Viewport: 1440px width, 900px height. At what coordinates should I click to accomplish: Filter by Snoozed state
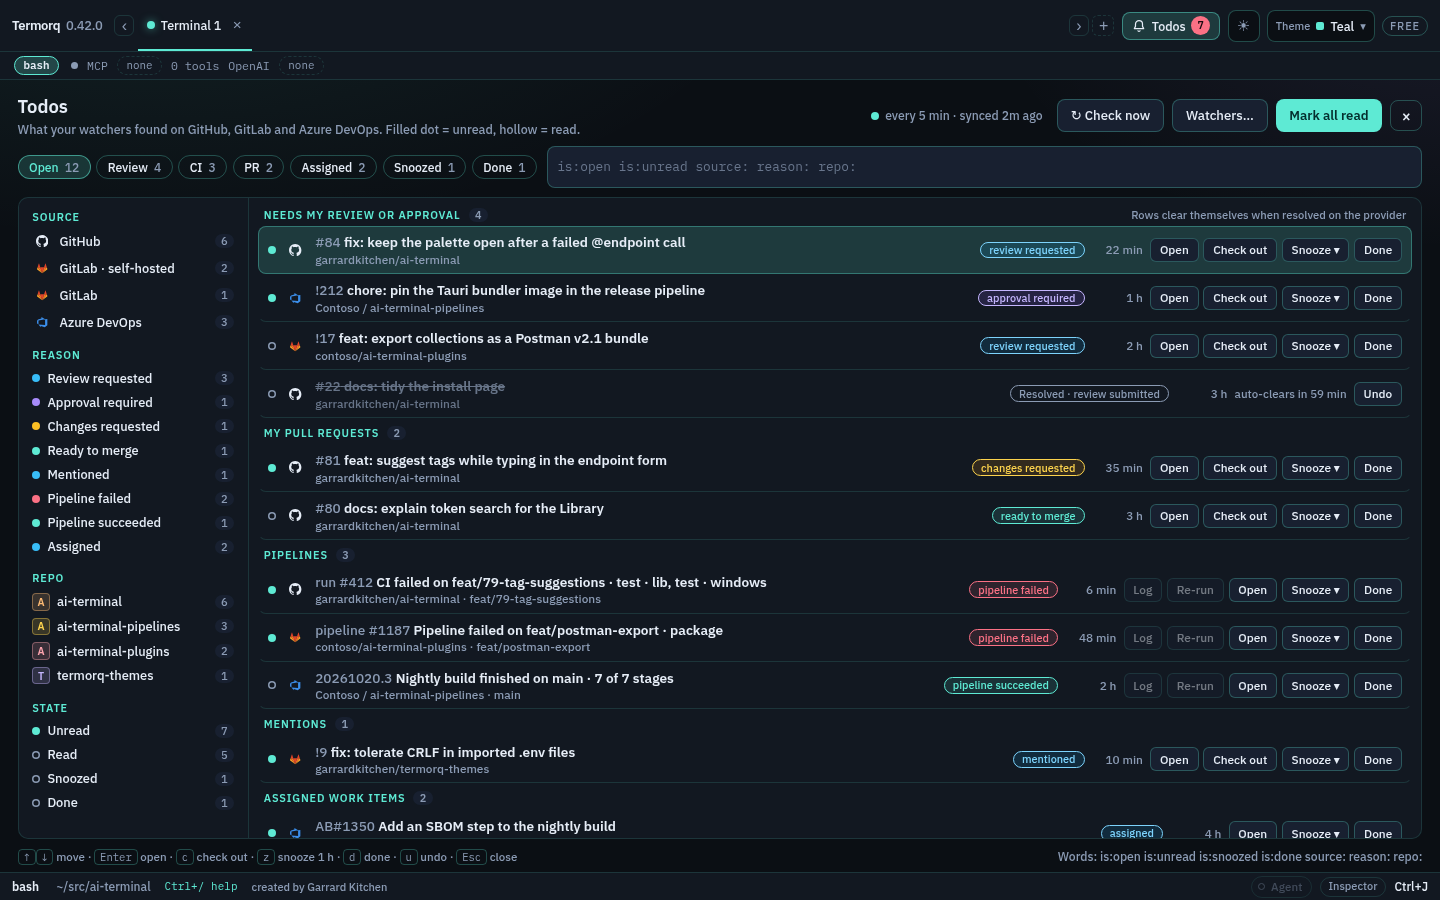click(x=133, y=779)
